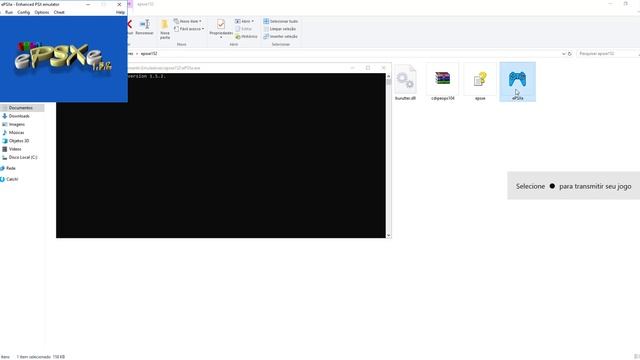Open Catch! in the navigation pane
Screen dimensions: 640x360
coord(12,179)
